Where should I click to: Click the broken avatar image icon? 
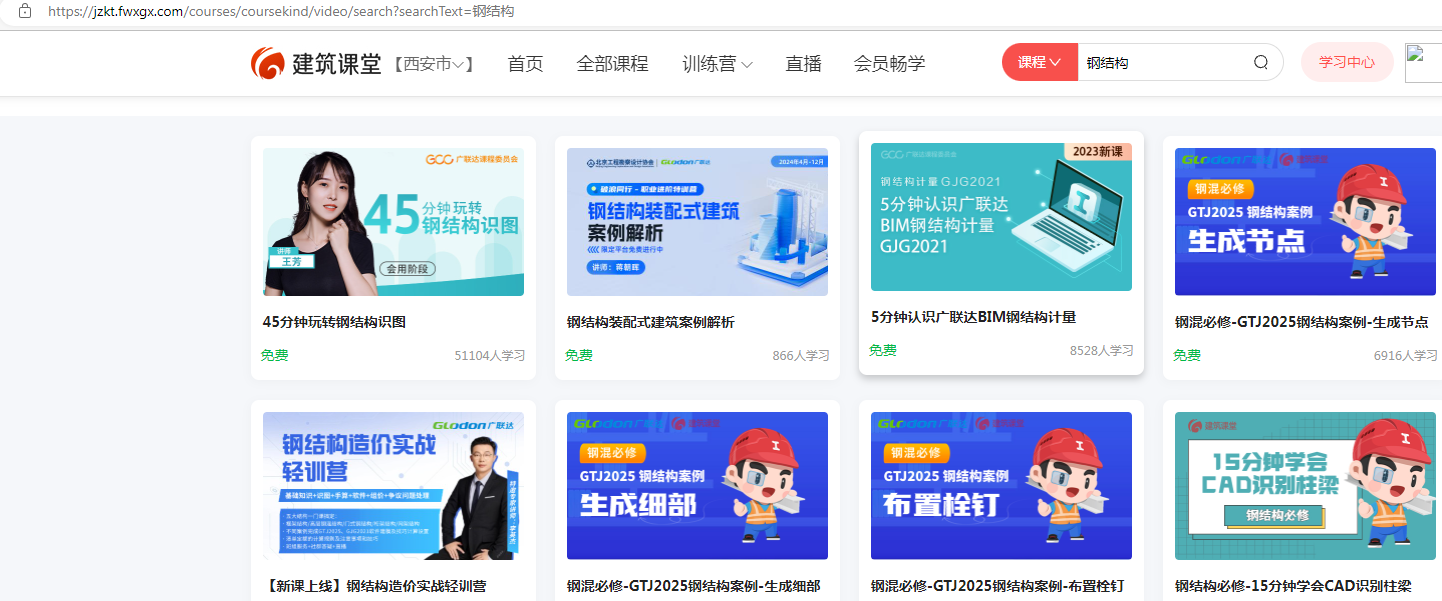tap(1423, 62)
